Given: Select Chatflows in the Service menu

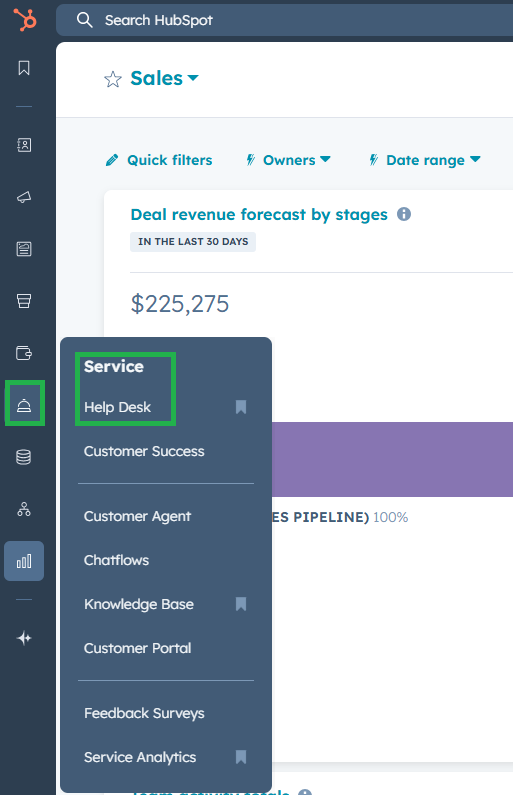Looking at the screenshot, I should pos(117,560).
